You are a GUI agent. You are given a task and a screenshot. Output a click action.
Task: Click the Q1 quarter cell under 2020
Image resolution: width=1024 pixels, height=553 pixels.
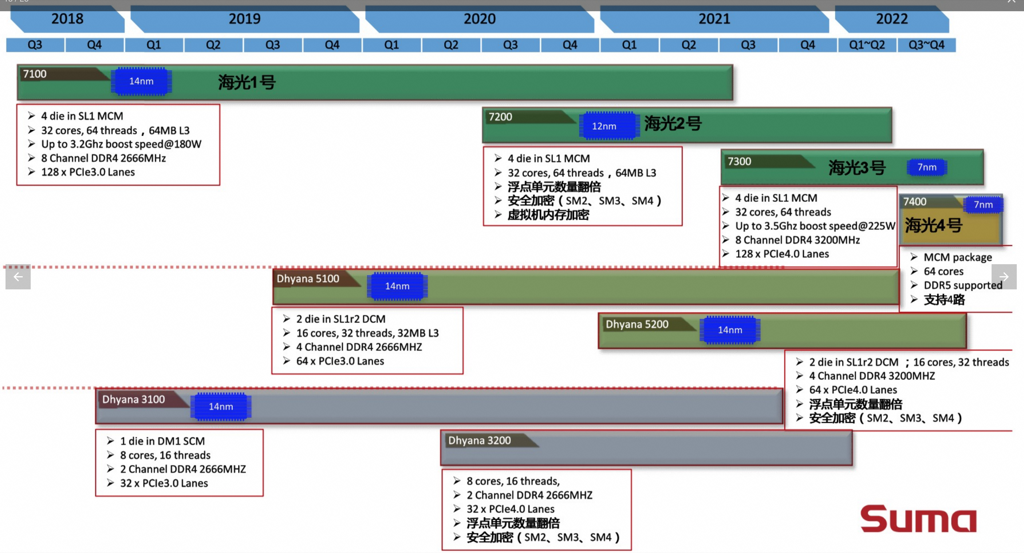tap(391, 45)
